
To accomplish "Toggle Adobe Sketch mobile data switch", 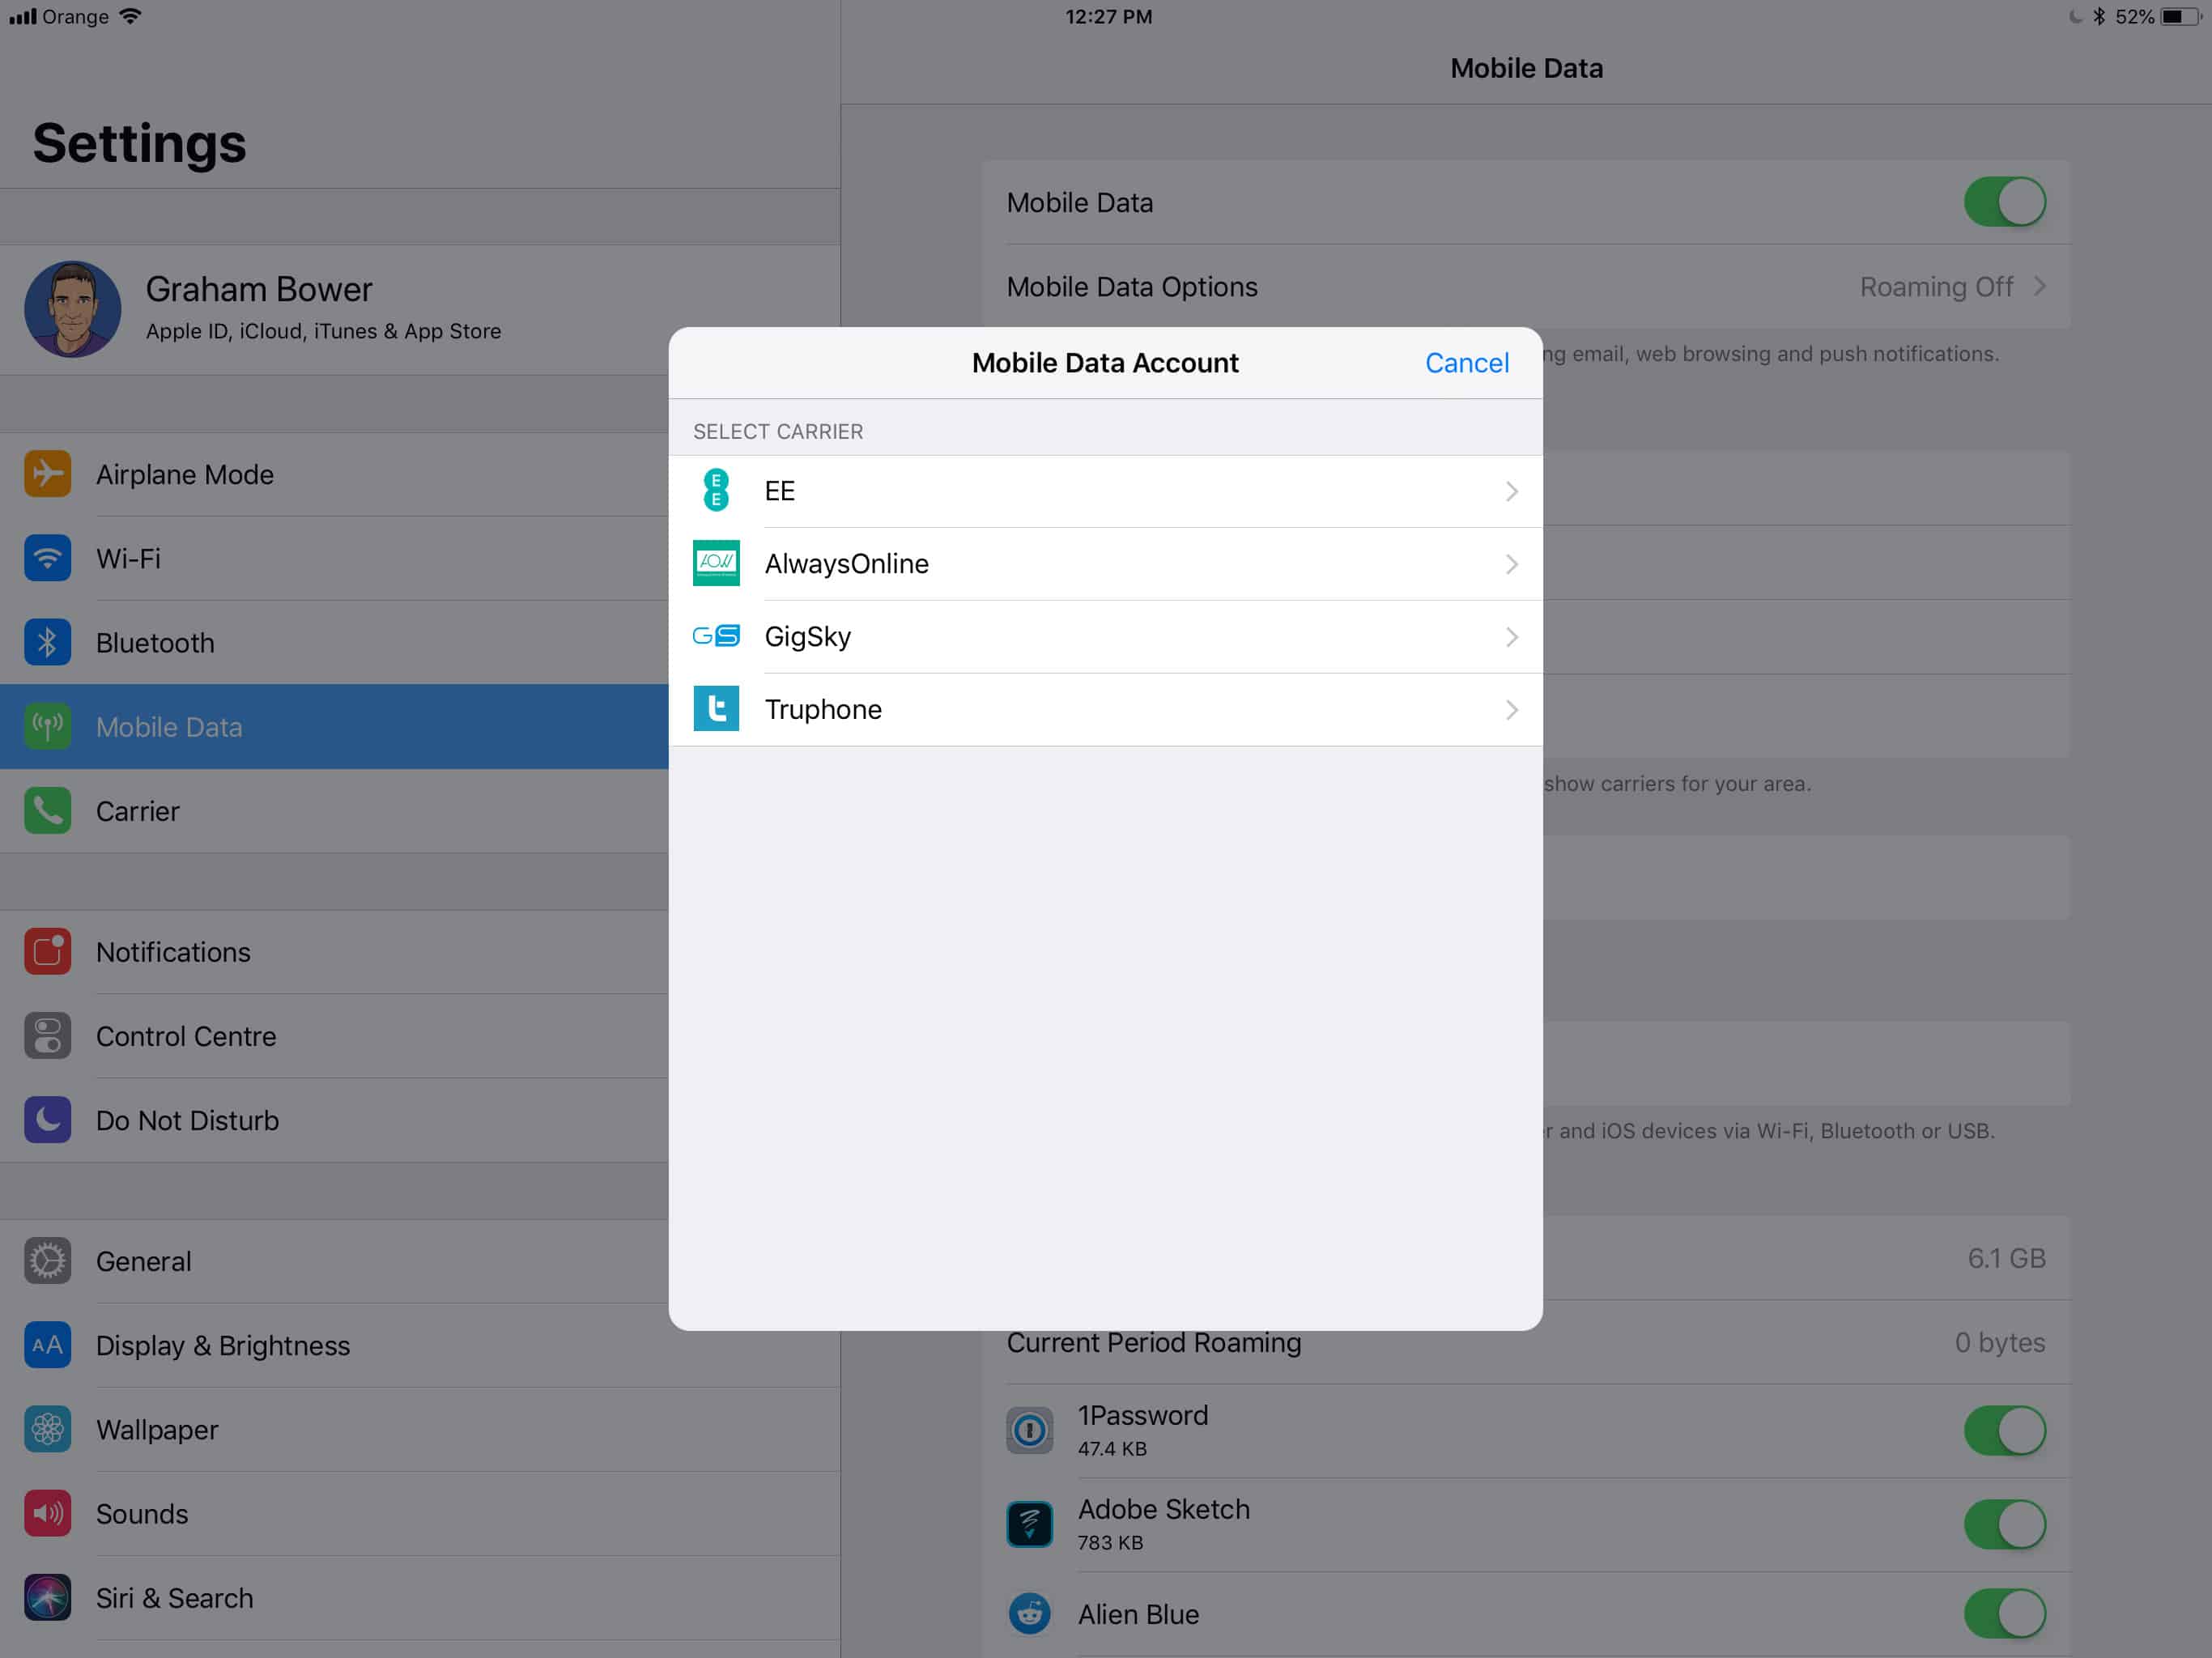I will (2003, 1524).
